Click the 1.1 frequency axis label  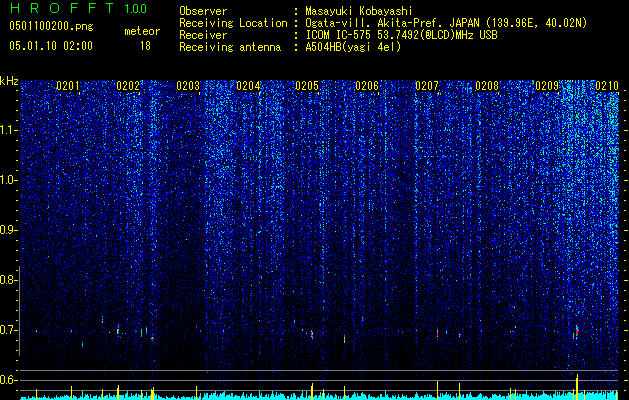[x=8, y=130]
